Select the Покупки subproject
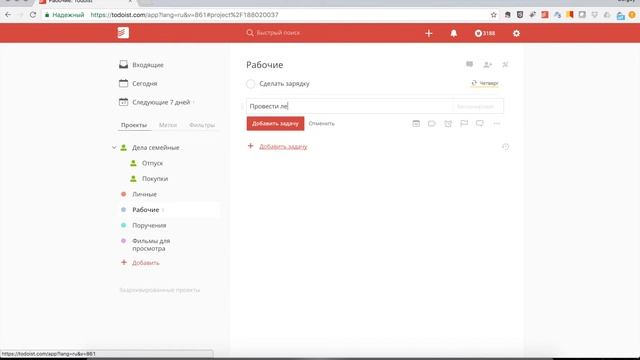 coord(155,179)
